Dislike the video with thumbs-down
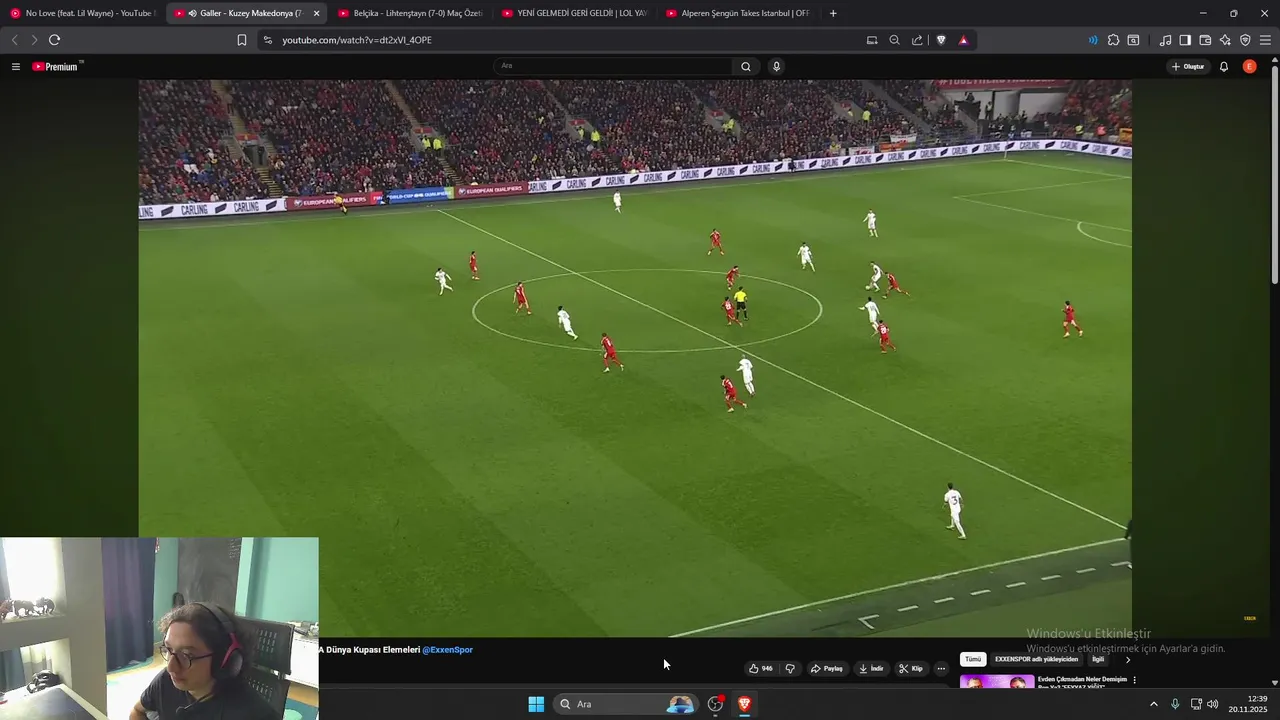The image size is (1280, 720). coord(790,668)
